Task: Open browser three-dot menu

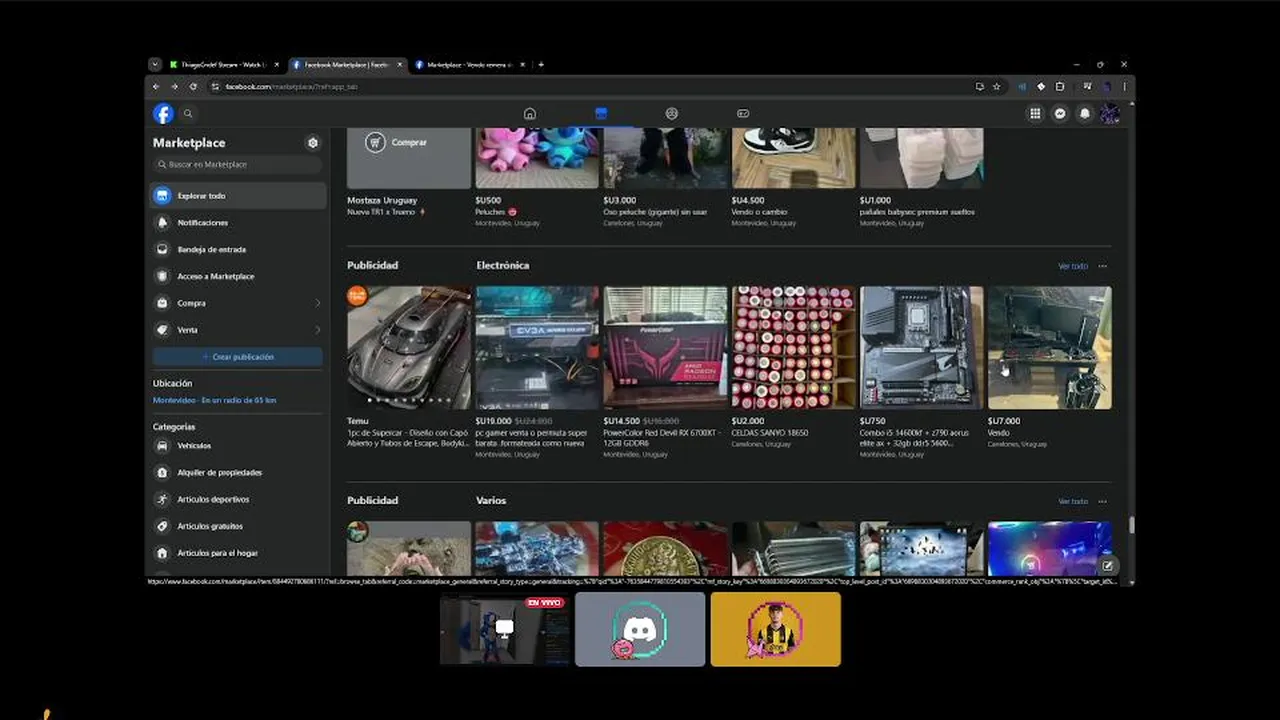Action: (x=1125, y=87)
